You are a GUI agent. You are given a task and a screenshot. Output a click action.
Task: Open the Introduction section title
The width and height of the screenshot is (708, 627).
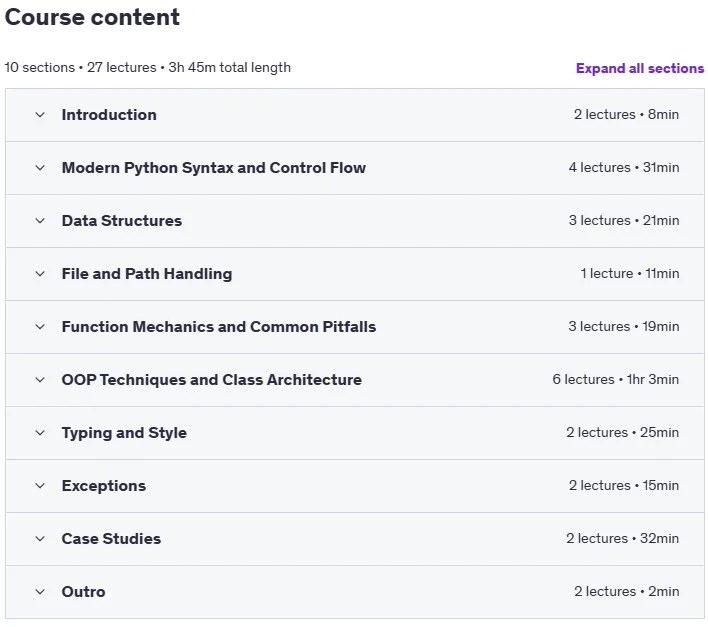[109, 115]
